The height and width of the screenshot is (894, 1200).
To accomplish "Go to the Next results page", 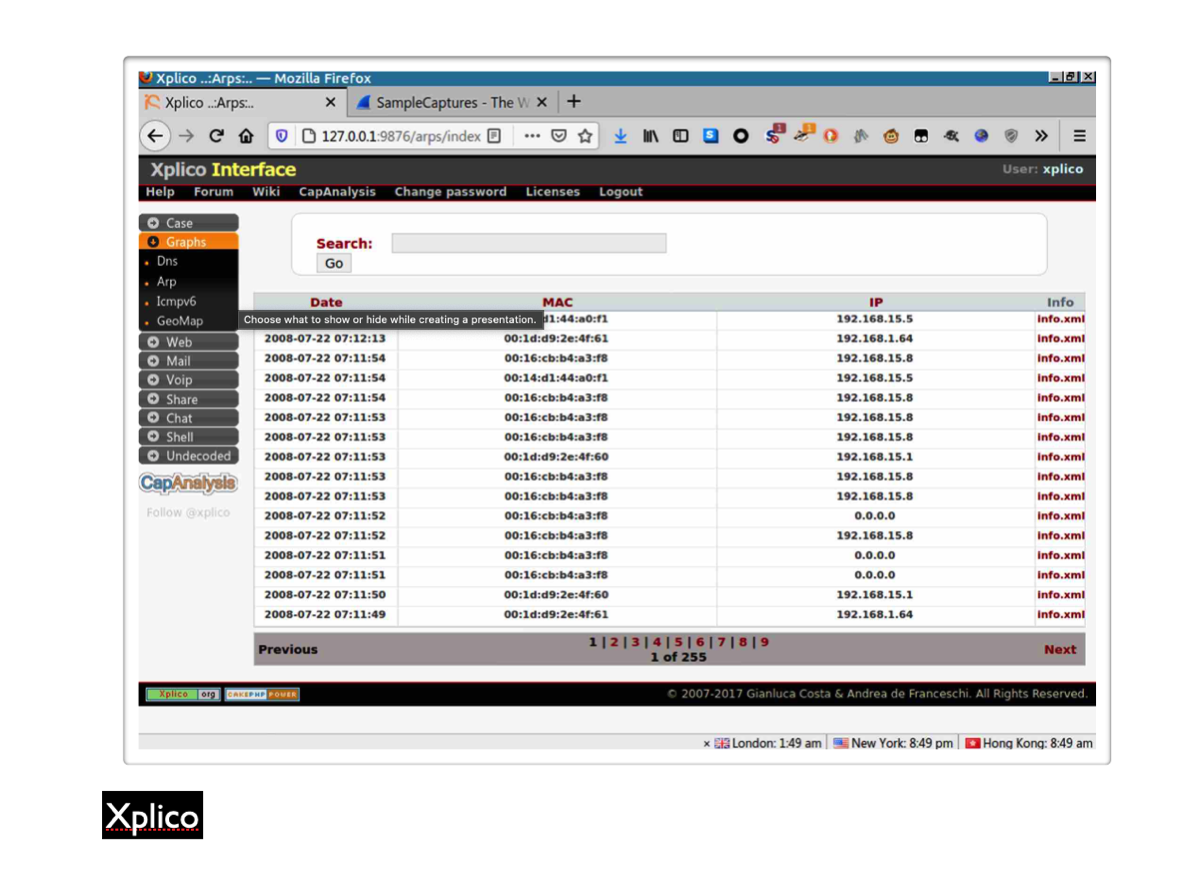I will coord(1059,650).
